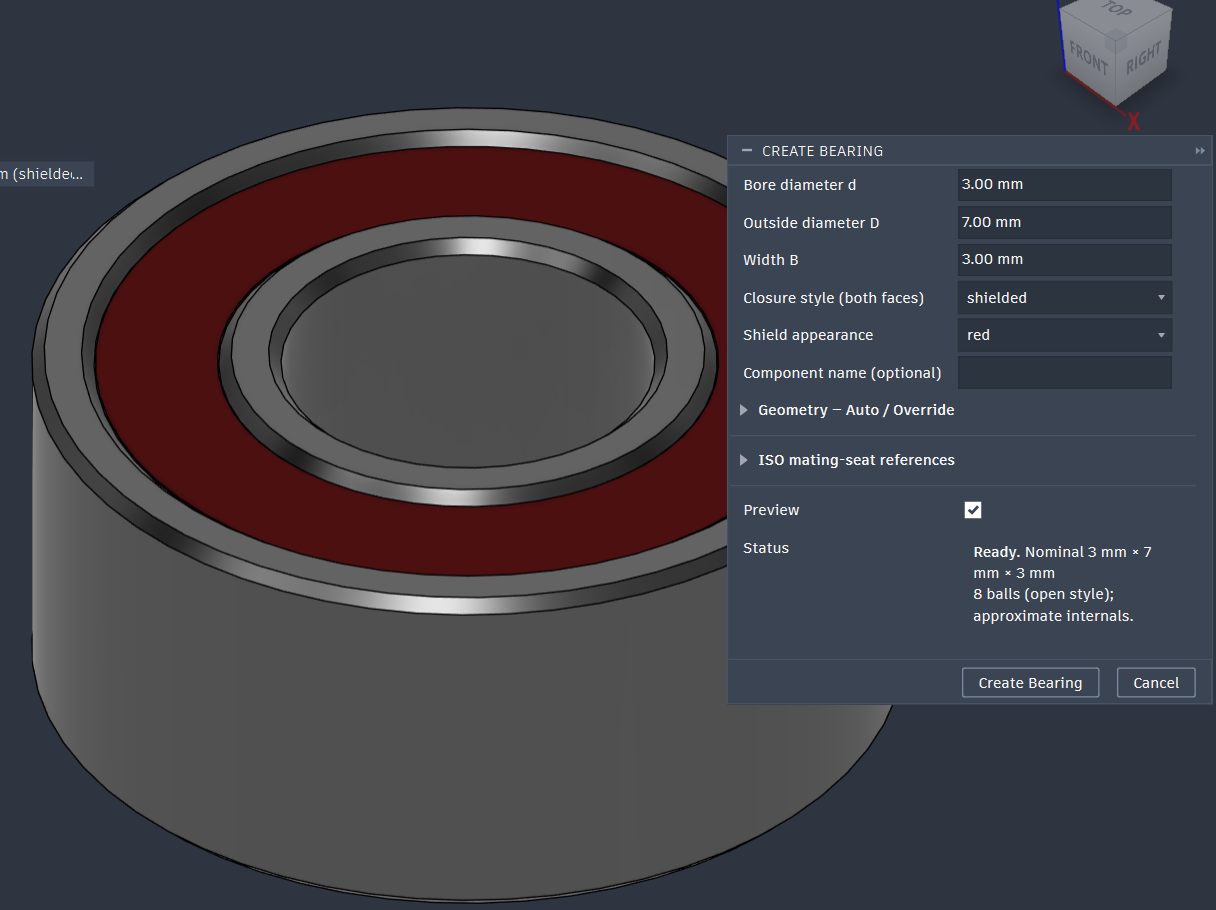Click the Component name input field
This screenshot has height=910, width=1216.
1065,372
